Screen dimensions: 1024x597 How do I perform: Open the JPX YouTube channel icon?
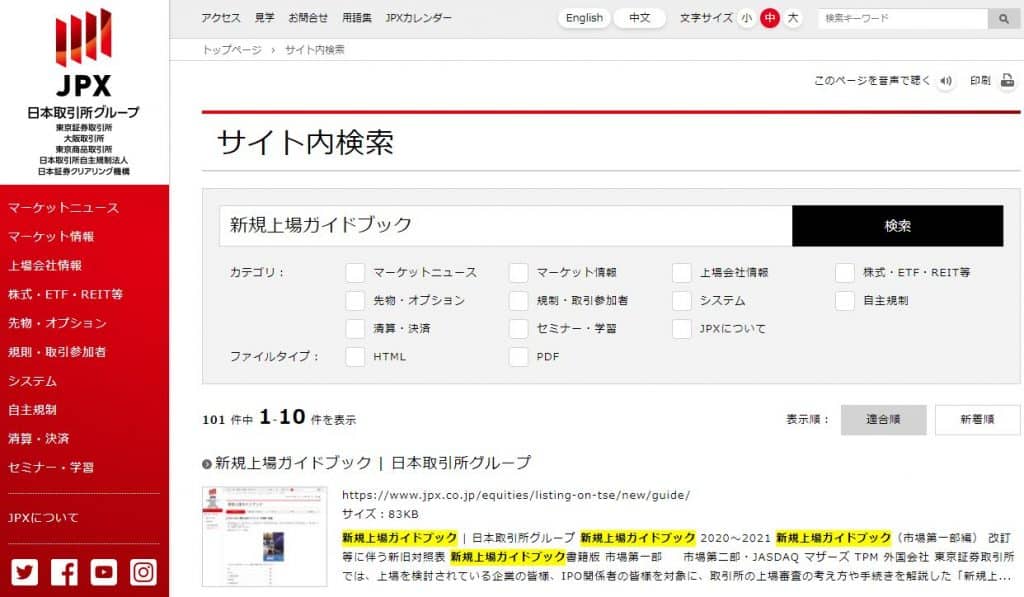[104, 572]
